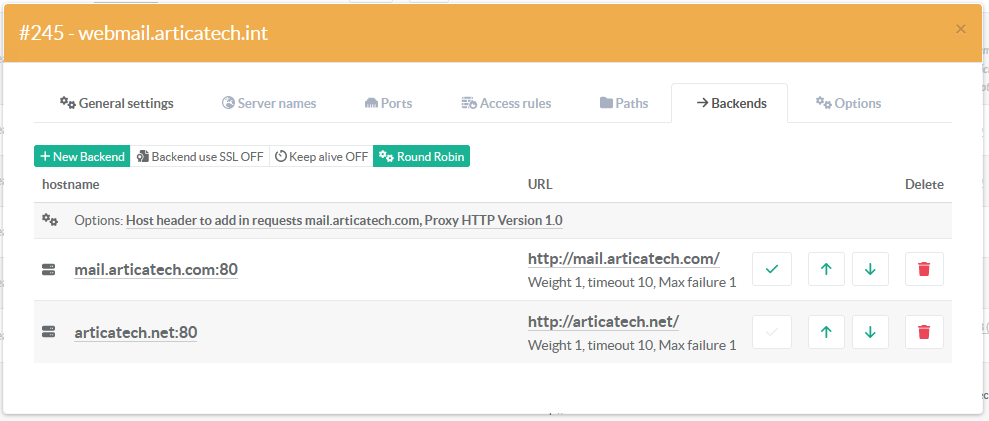Viewport: 989px width, 421px height.
Task: Delete the articatech.net:80 backend
Action: [924, 332]
